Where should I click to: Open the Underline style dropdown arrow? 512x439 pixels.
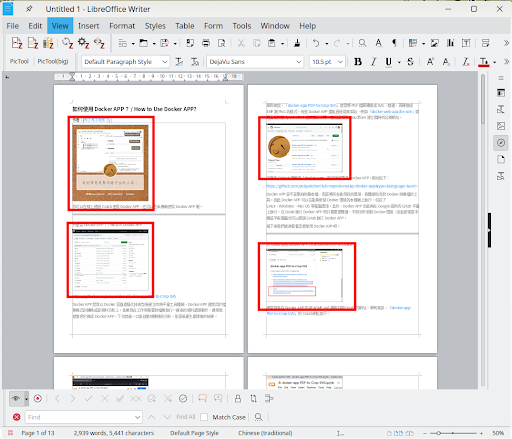(x=399, y=62)
